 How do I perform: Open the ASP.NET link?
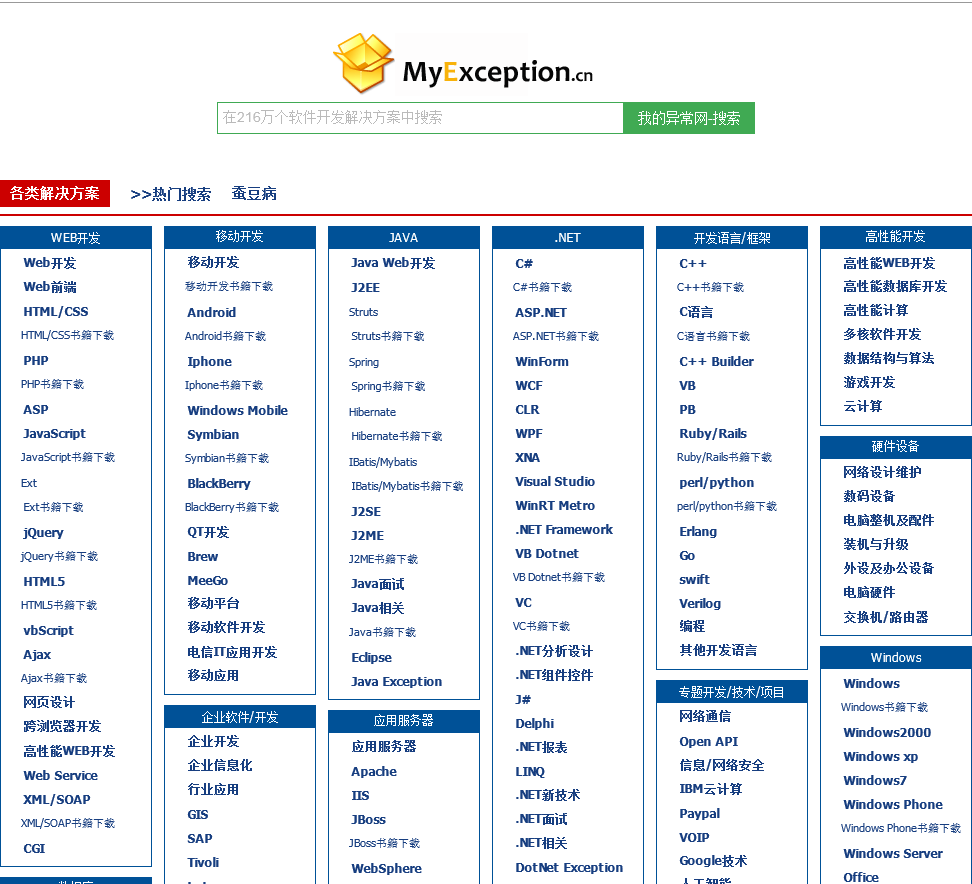coord(541,312)
